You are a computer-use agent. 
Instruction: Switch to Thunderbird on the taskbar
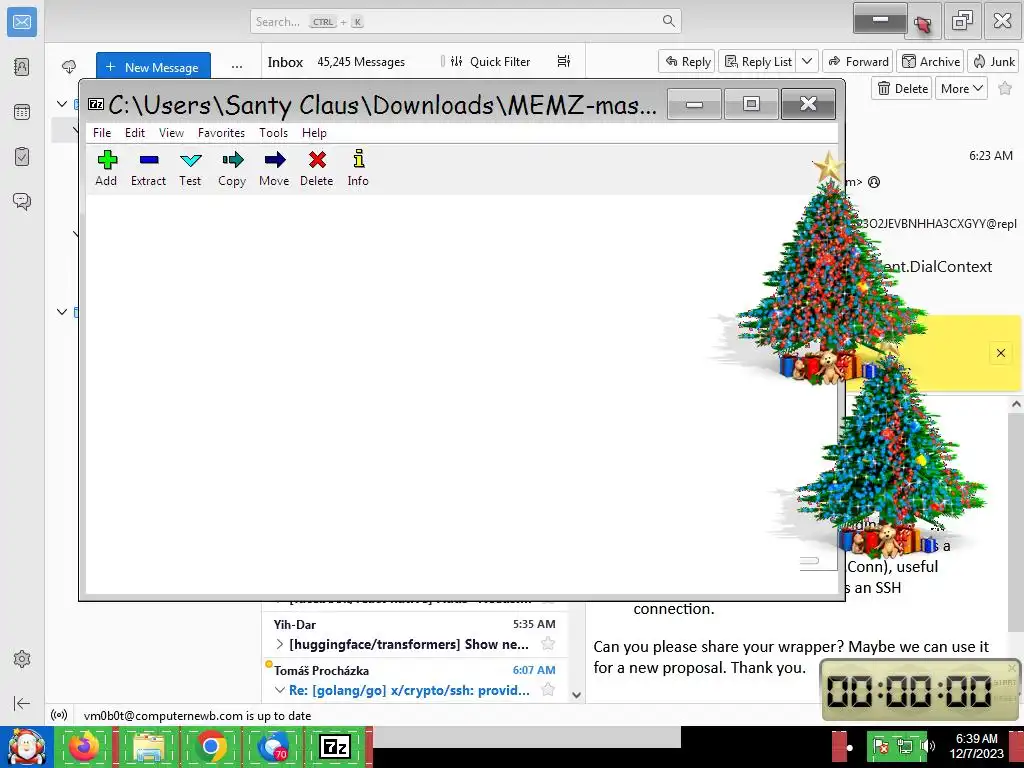tap(274, 747)
